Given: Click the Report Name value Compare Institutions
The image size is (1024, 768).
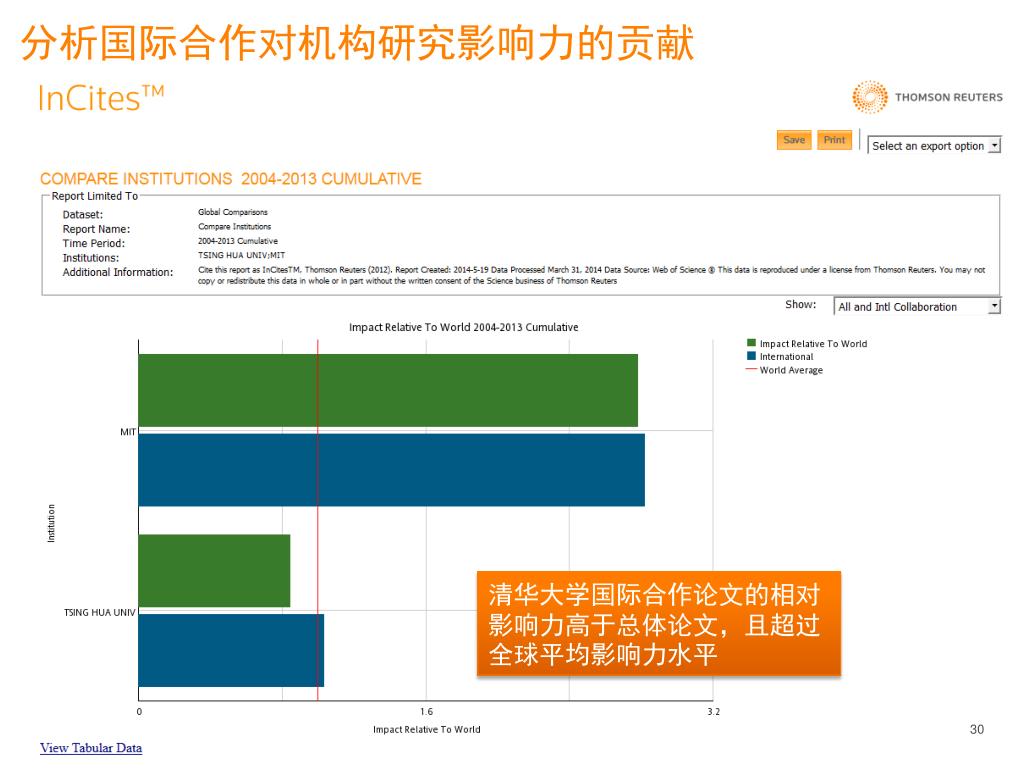Looking at the screenshot, I should (234, 227).
